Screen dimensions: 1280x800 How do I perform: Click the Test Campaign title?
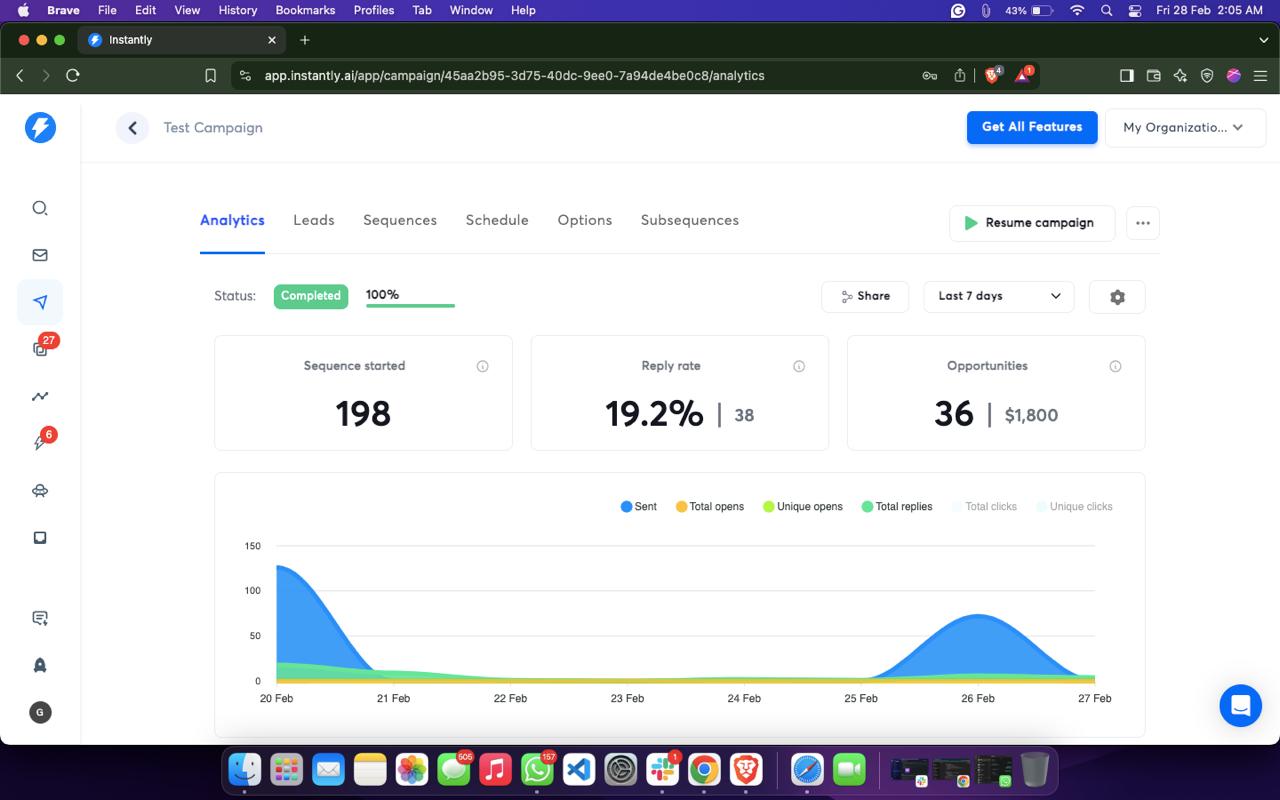[x=213, y=128]
